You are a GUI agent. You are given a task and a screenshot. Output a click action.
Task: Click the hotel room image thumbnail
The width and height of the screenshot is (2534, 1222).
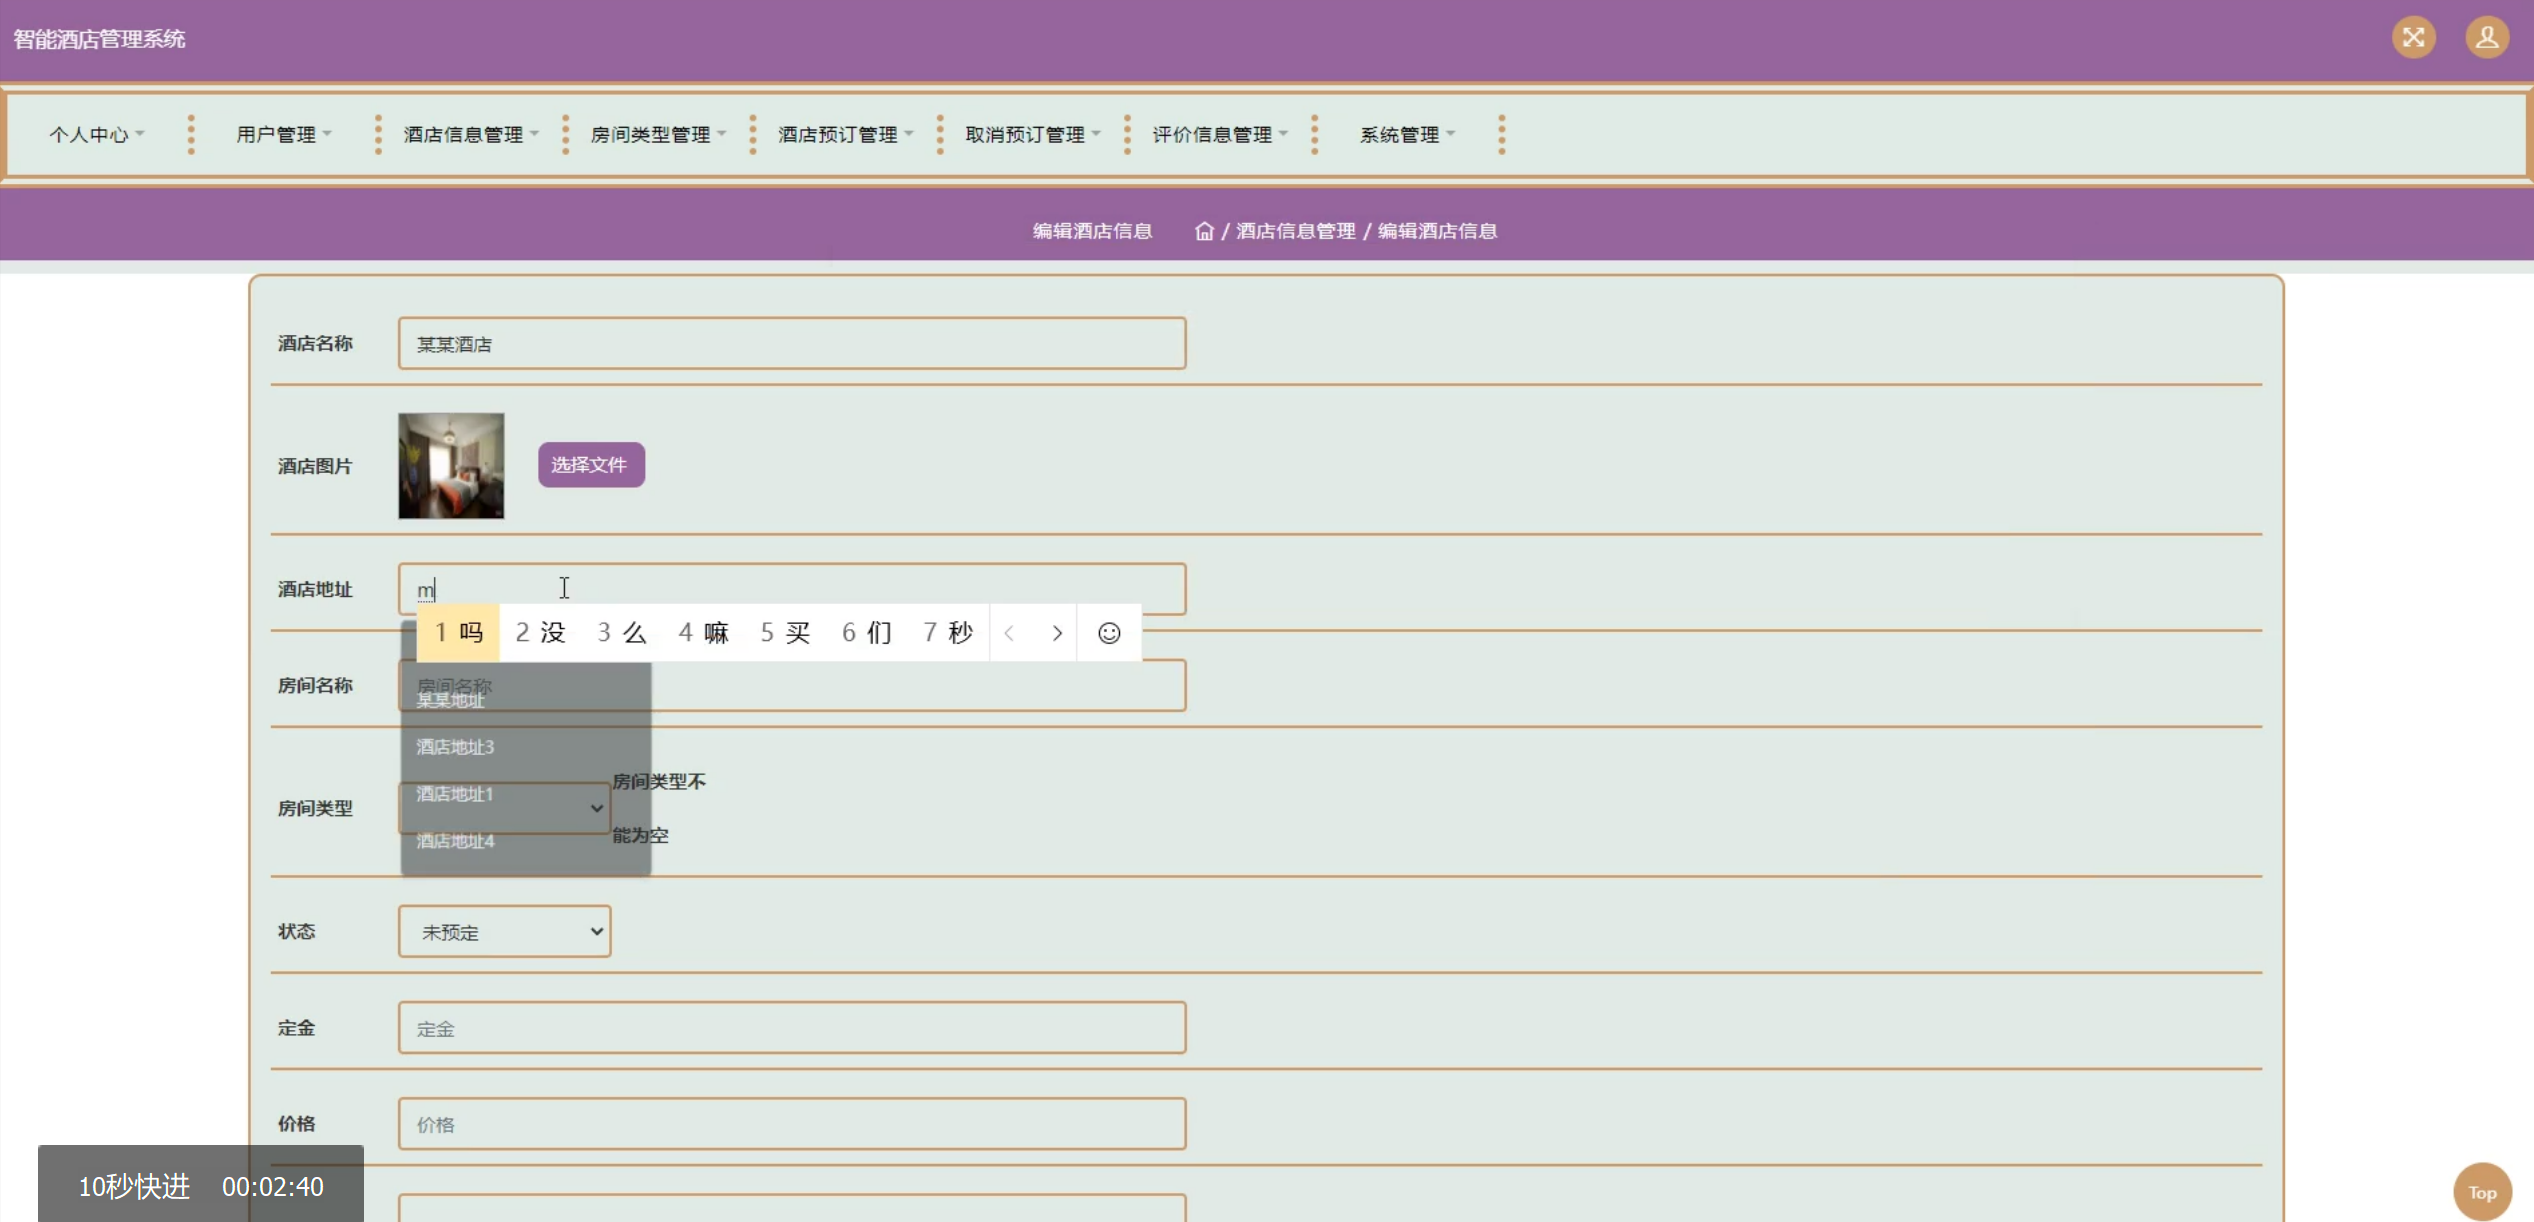(451, 466)
